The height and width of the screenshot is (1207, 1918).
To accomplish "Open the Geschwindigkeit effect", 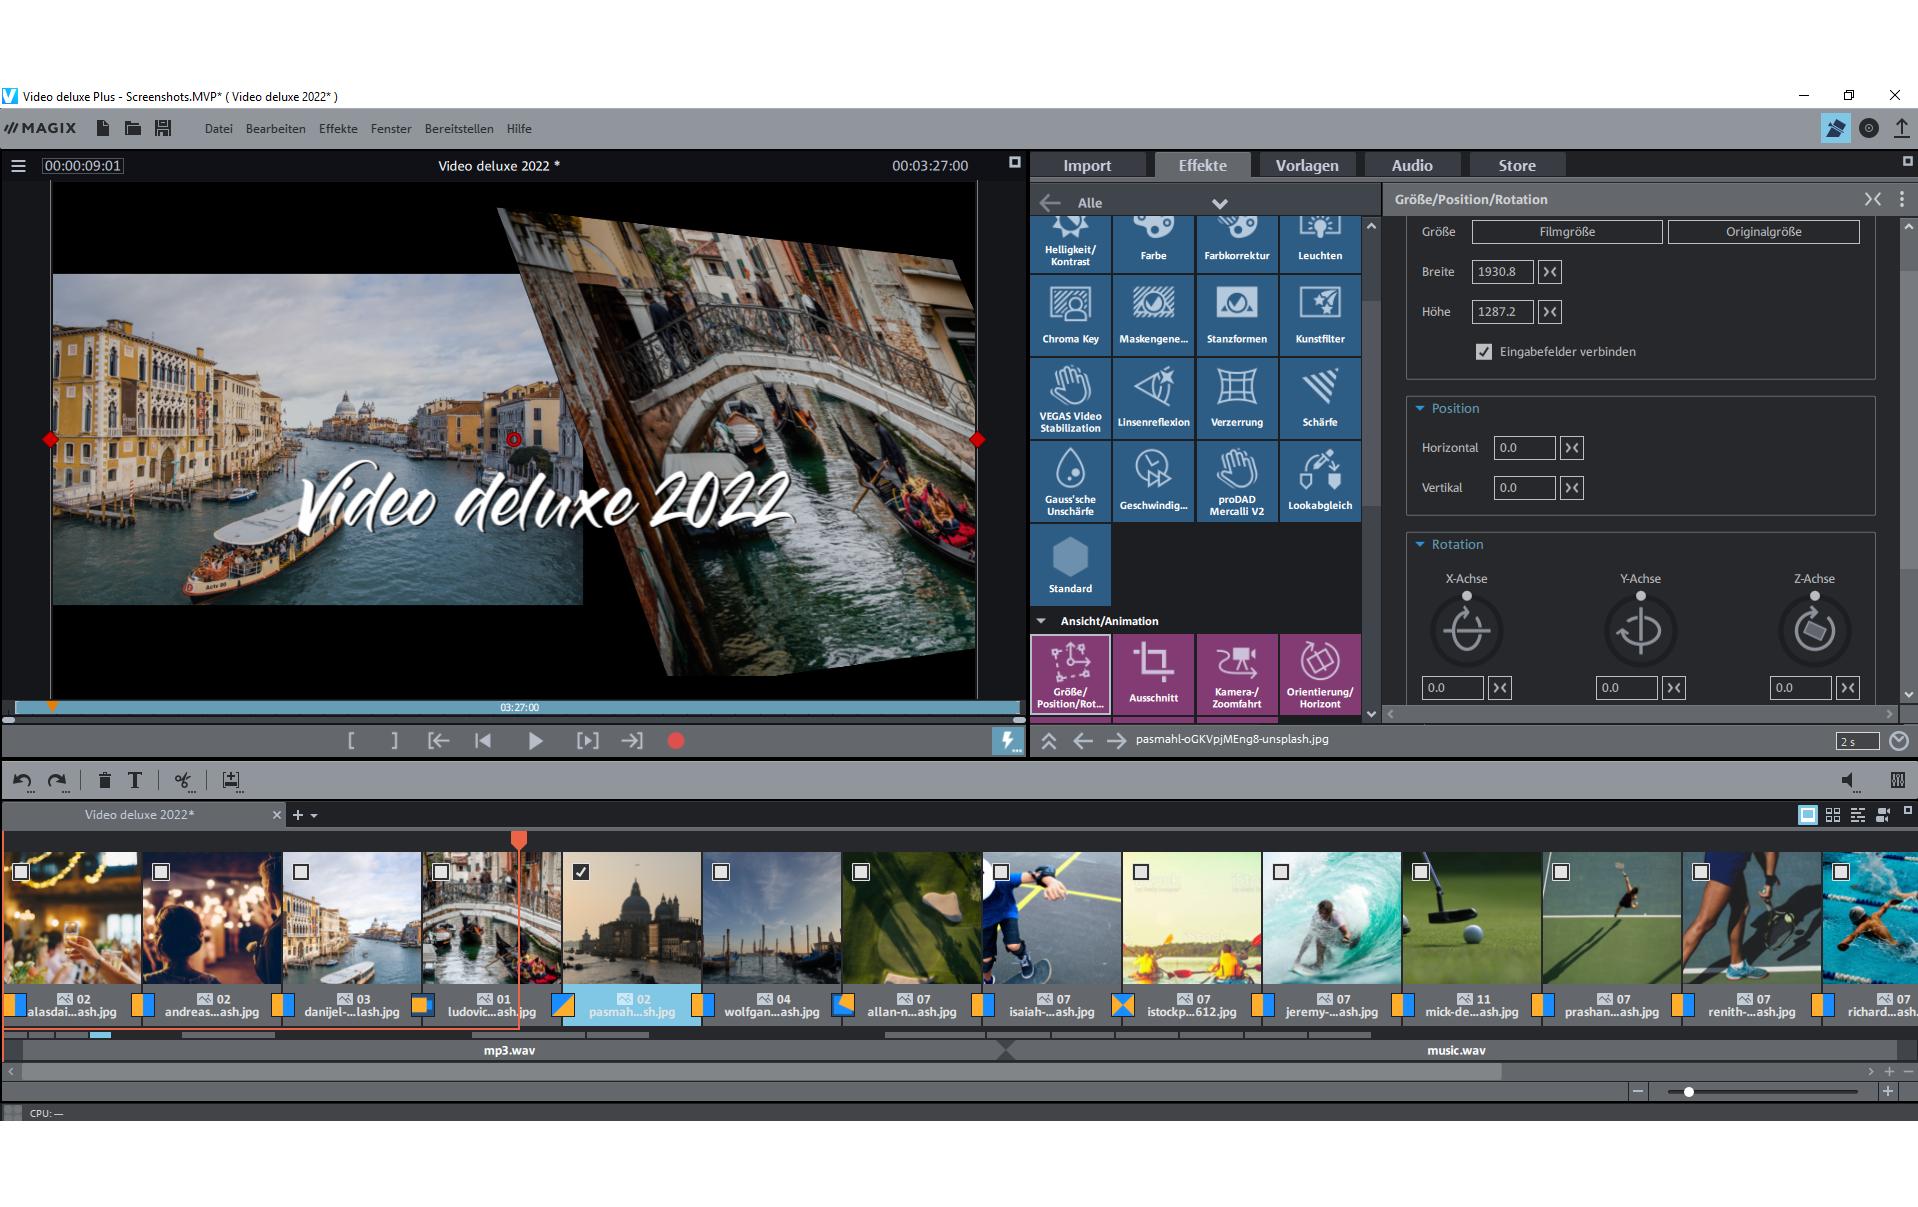I will 1153,481.
